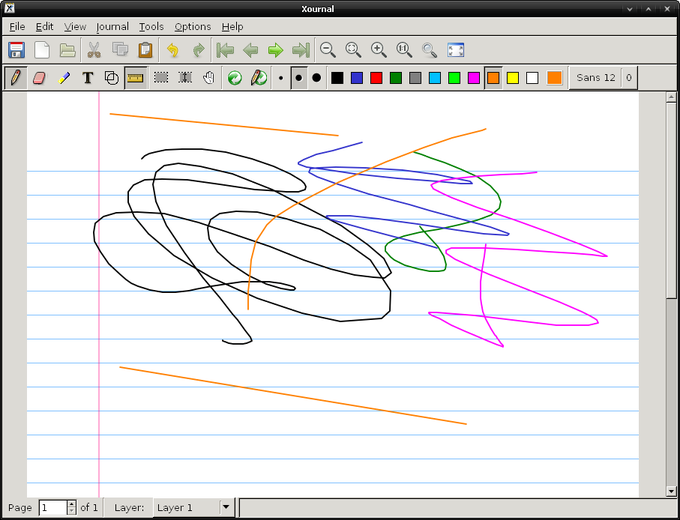Screen dimensions: 680x520
Task: Click the Zoom In magnifier
Action: [379, 50]
